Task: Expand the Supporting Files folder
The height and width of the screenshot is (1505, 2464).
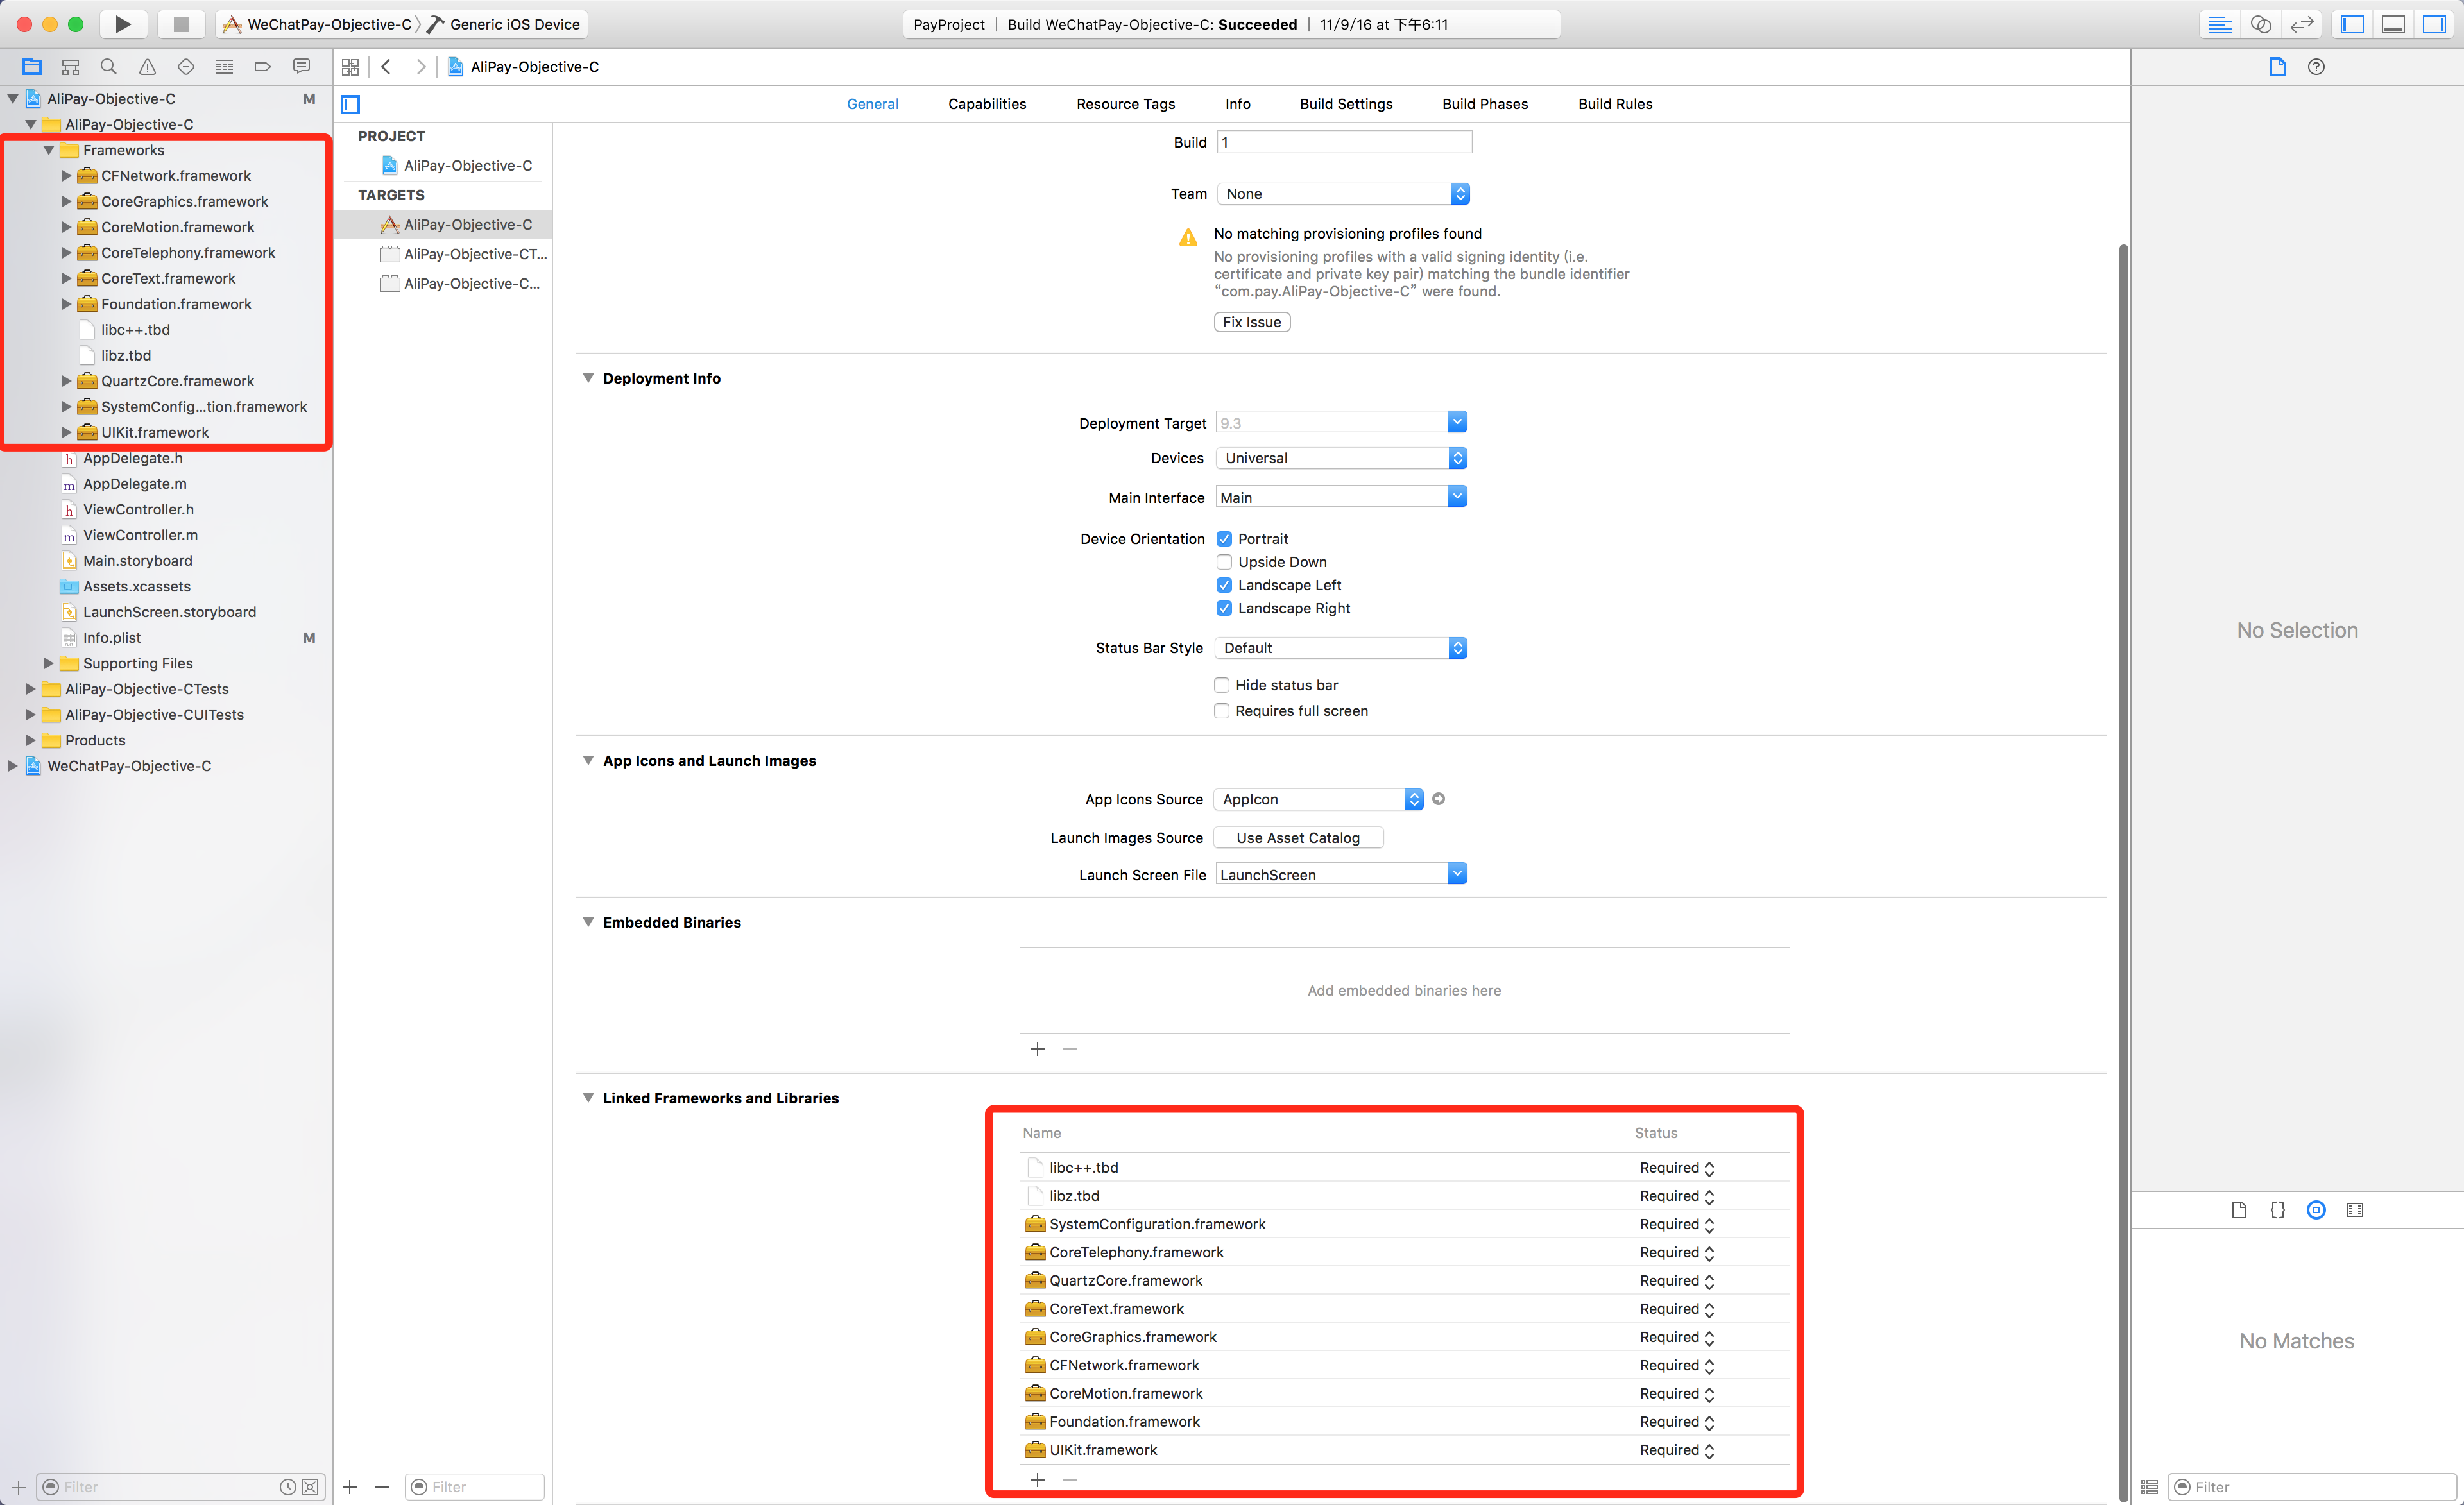Action: click(x=48, y=663)
